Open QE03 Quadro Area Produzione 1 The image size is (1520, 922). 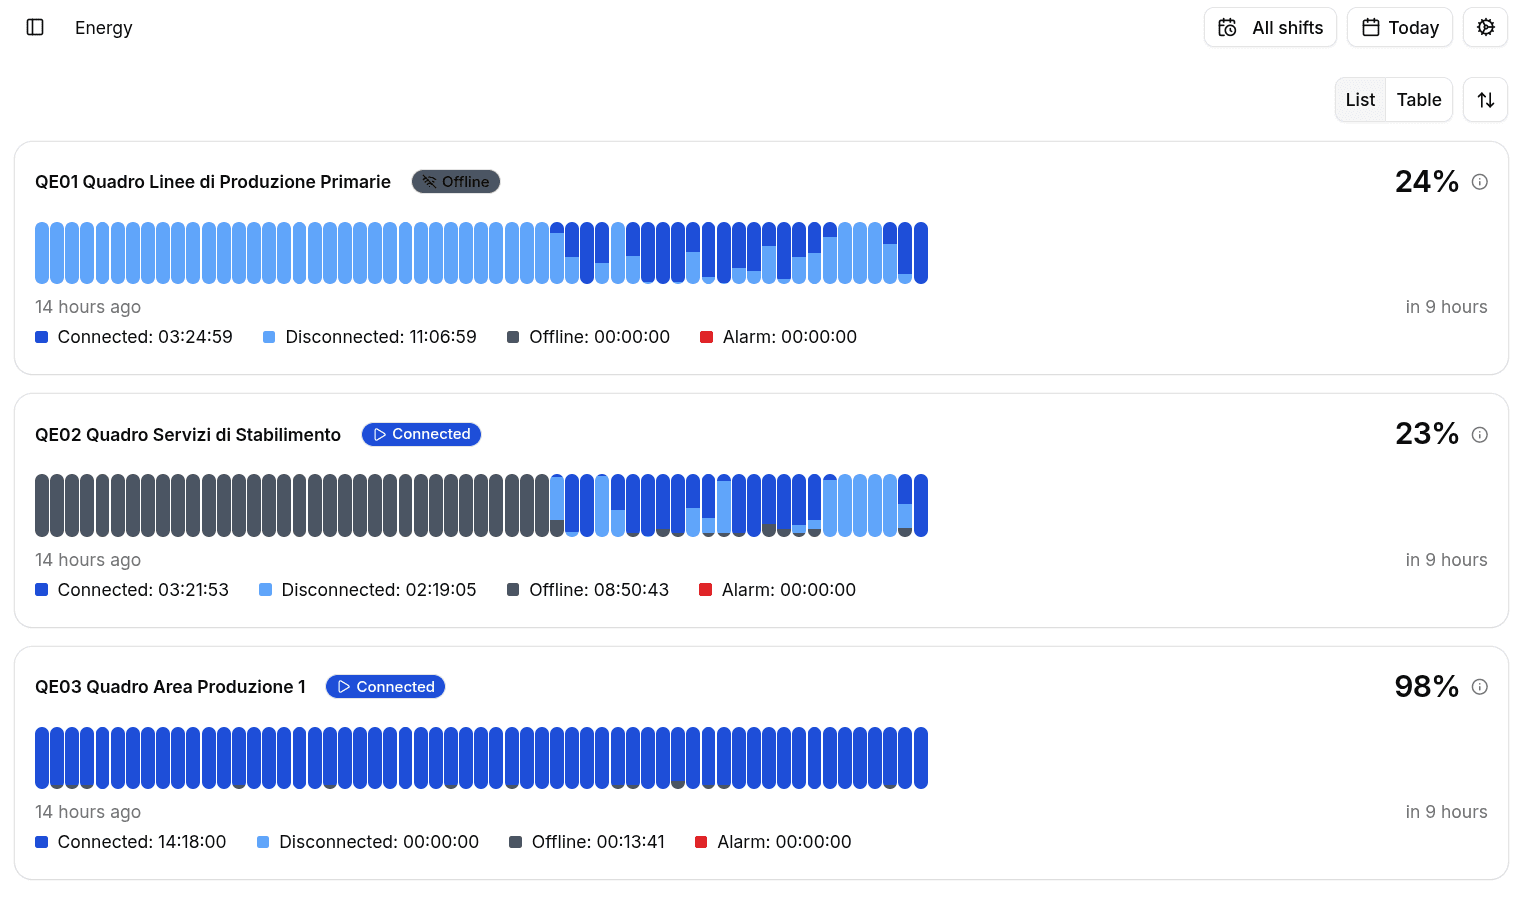tap(170, 687)
